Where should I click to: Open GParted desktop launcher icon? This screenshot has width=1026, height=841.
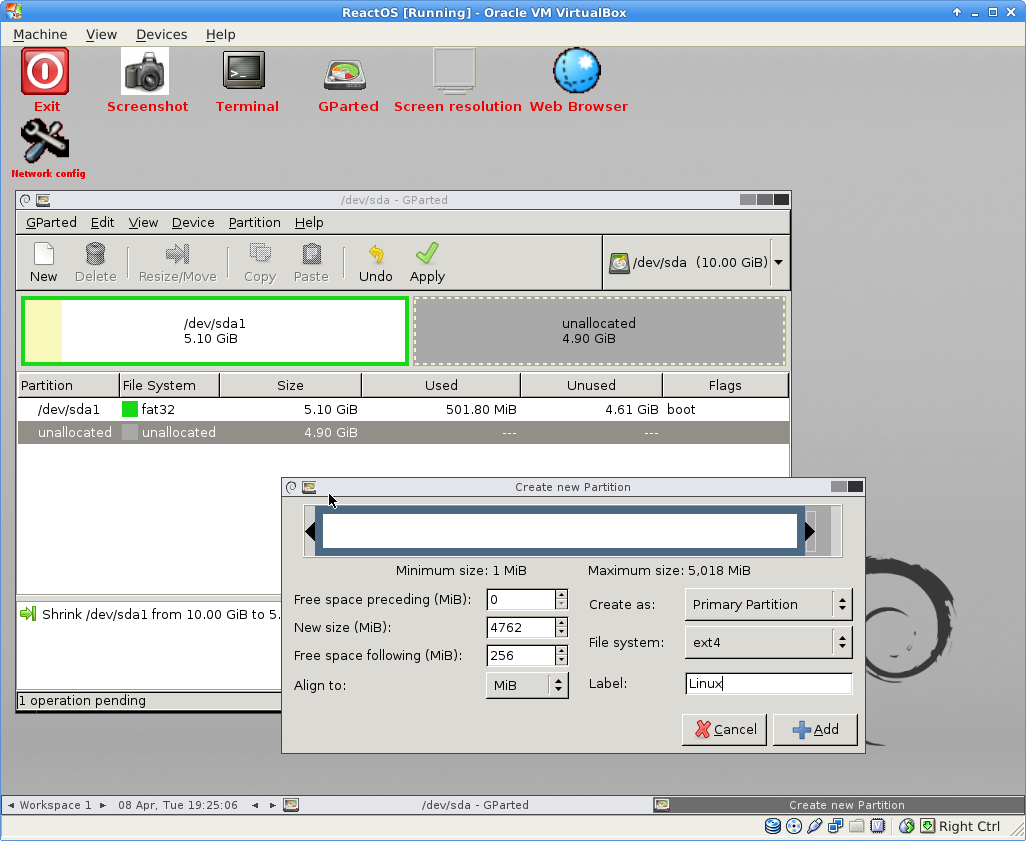(x=347, y=75)
